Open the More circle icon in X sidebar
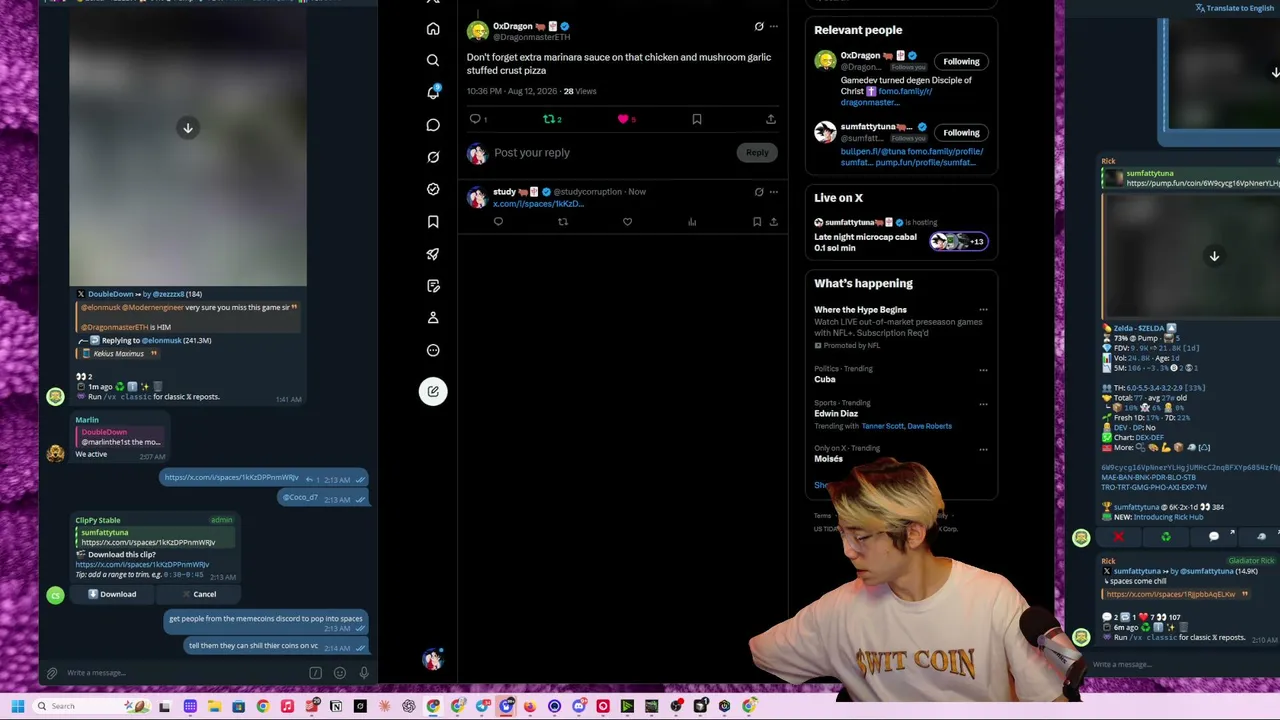The image size is (1280, 720). click(433, 350)
